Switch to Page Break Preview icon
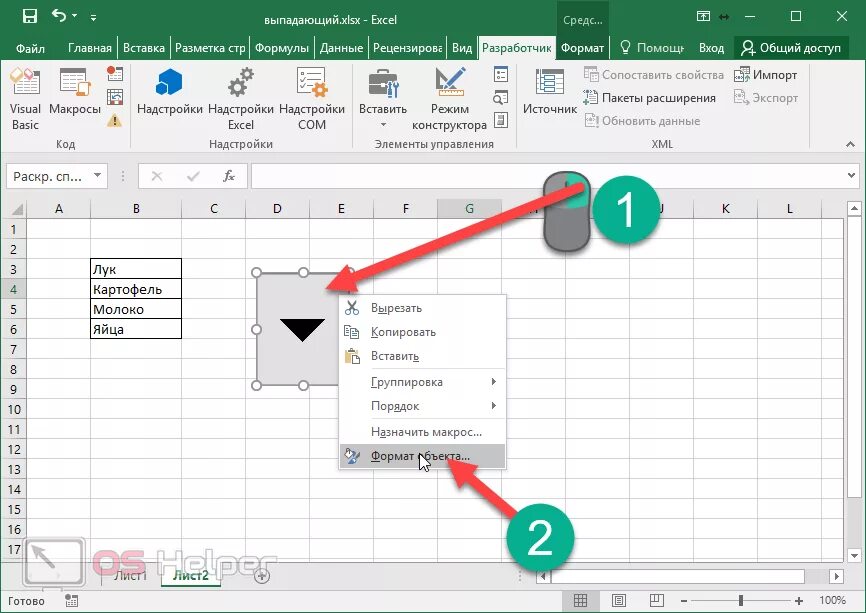 [x=657, y=600]
